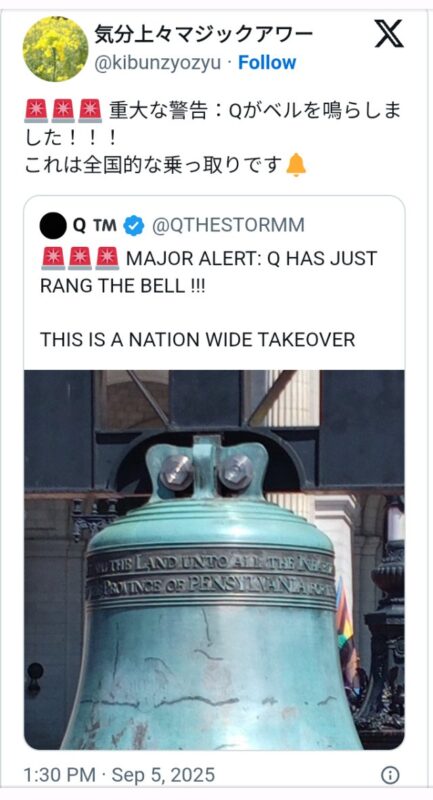Screen dimensions: 433x800
Task: Click the first siren emoji before 重大な警告
Action: tap(36, 111)
